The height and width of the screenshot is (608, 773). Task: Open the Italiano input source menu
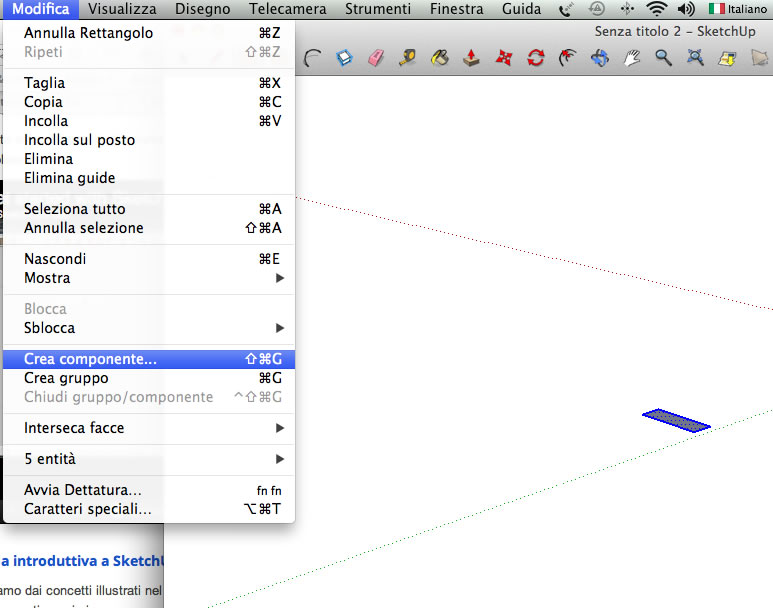coord(737,9)
